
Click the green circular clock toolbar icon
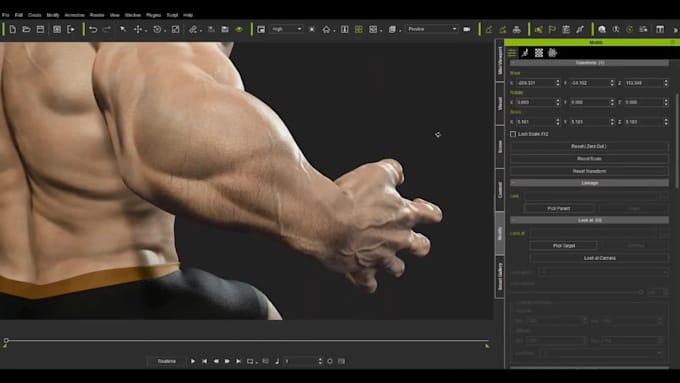629,29
